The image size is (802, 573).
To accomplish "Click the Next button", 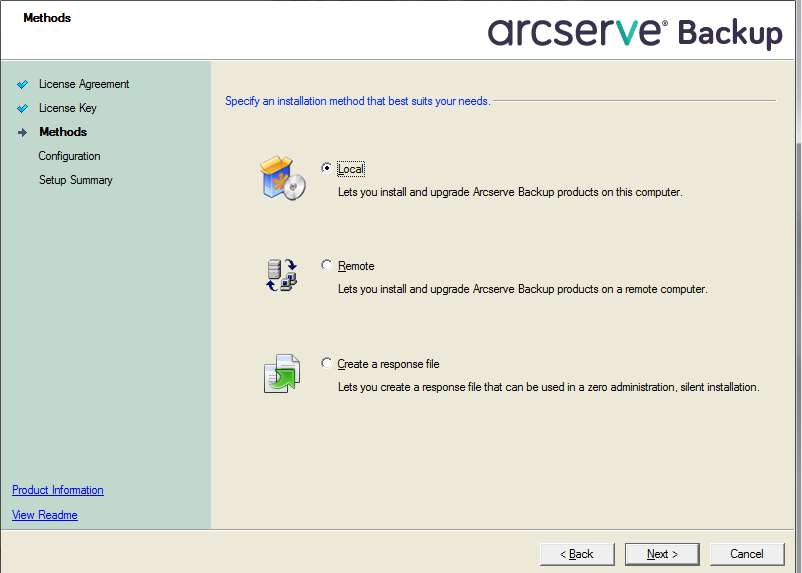I will click(662, 554).
